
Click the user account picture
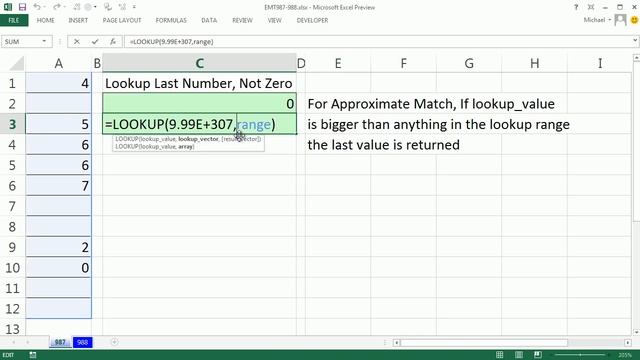tap(620, 20)
